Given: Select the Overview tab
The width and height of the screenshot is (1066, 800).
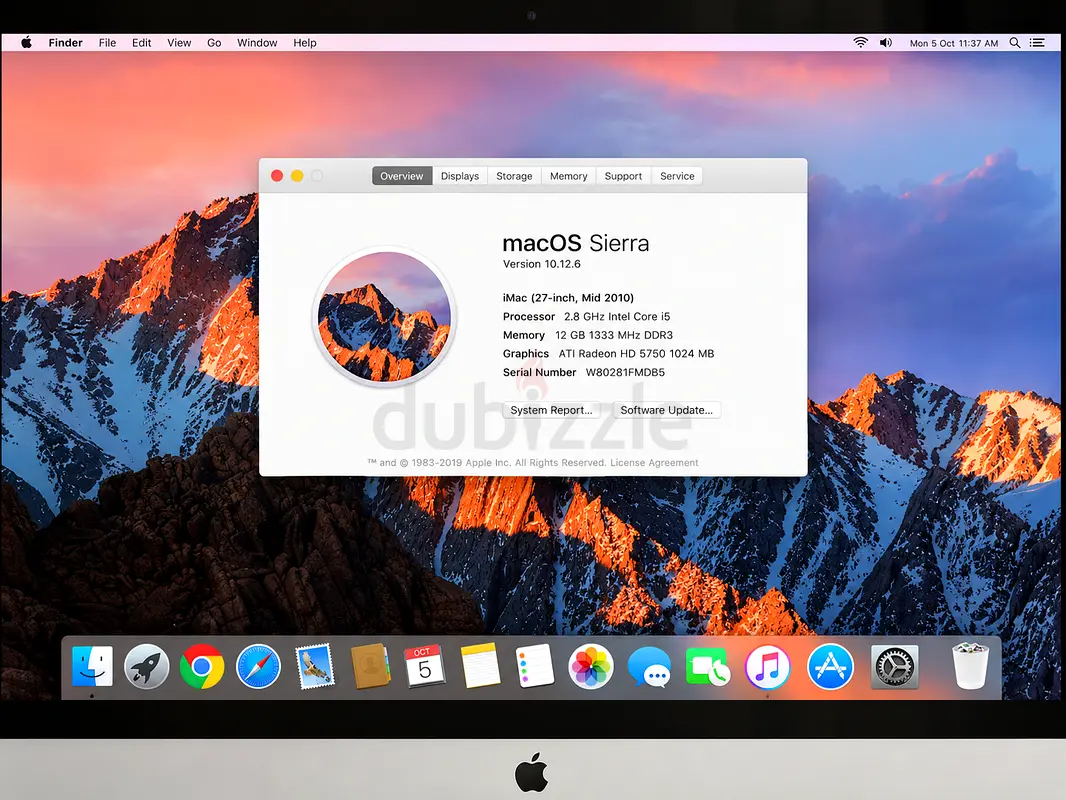Looking at the screenshot, I should tap(402, 176).
